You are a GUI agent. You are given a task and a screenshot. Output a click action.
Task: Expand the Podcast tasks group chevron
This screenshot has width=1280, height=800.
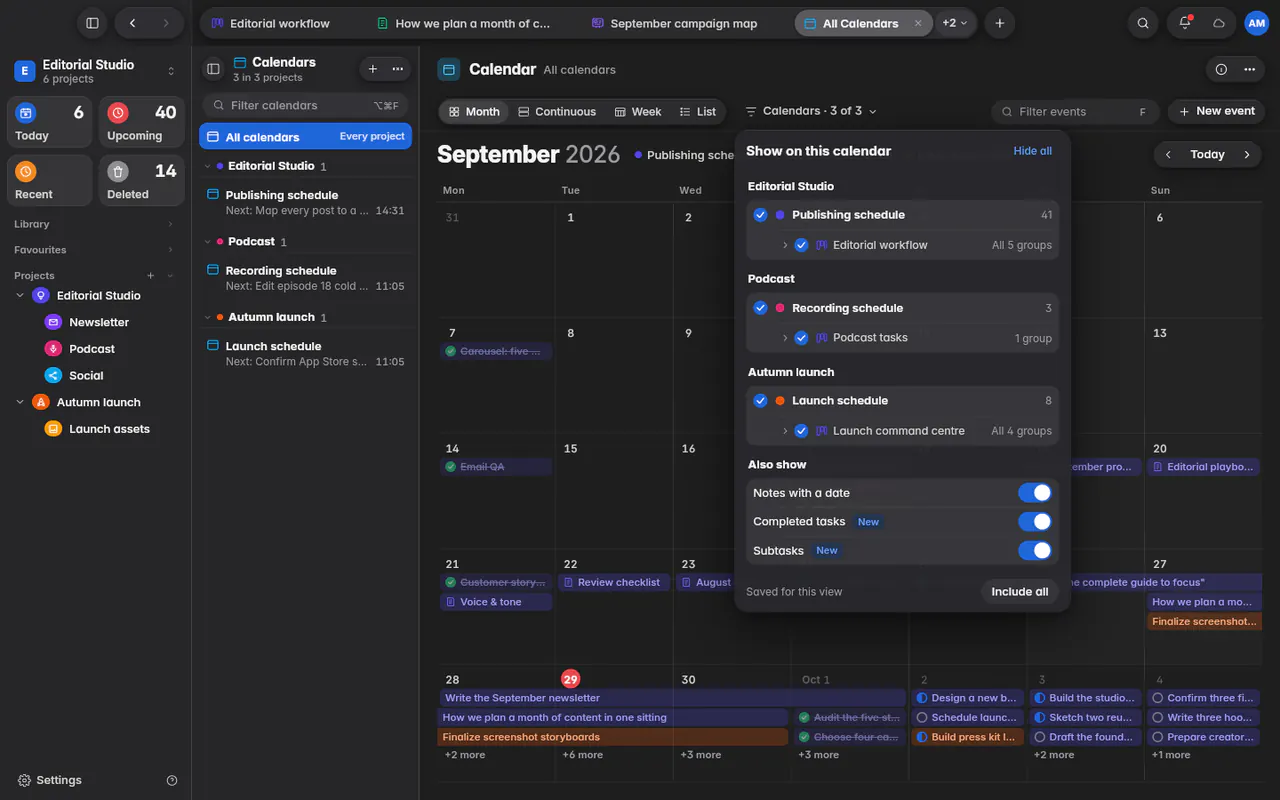pos(785,338)
